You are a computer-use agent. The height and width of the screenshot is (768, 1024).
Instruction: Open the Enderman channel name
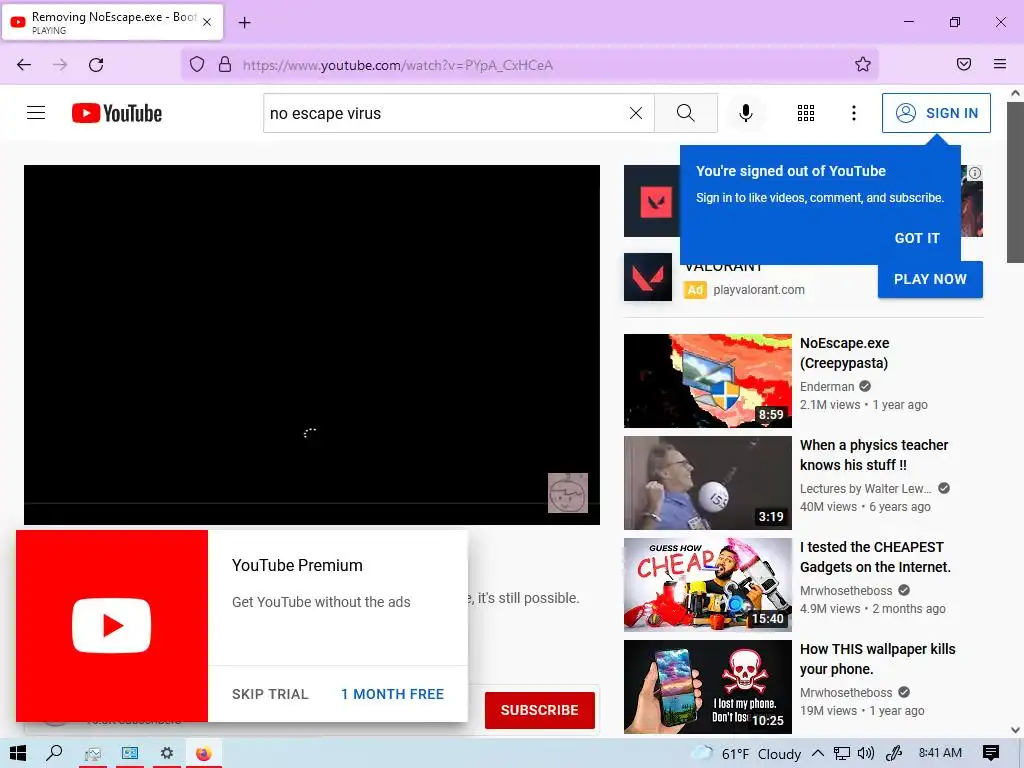click(827, 387)
